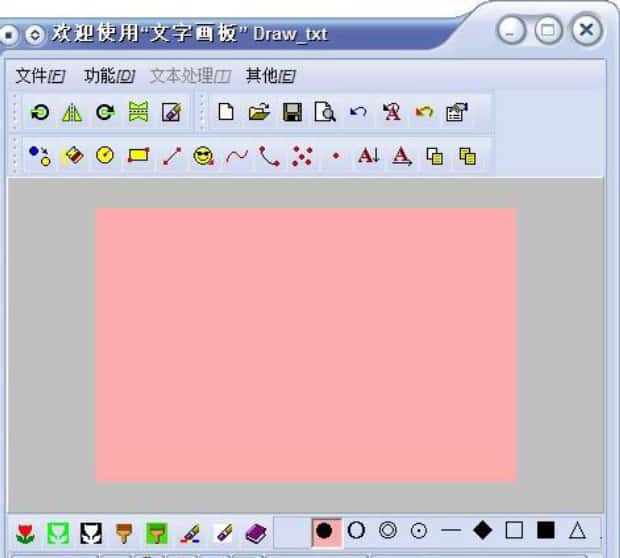Select the curve wave line tool
Screen dimensions: 620x558
(x=237, y=156)
